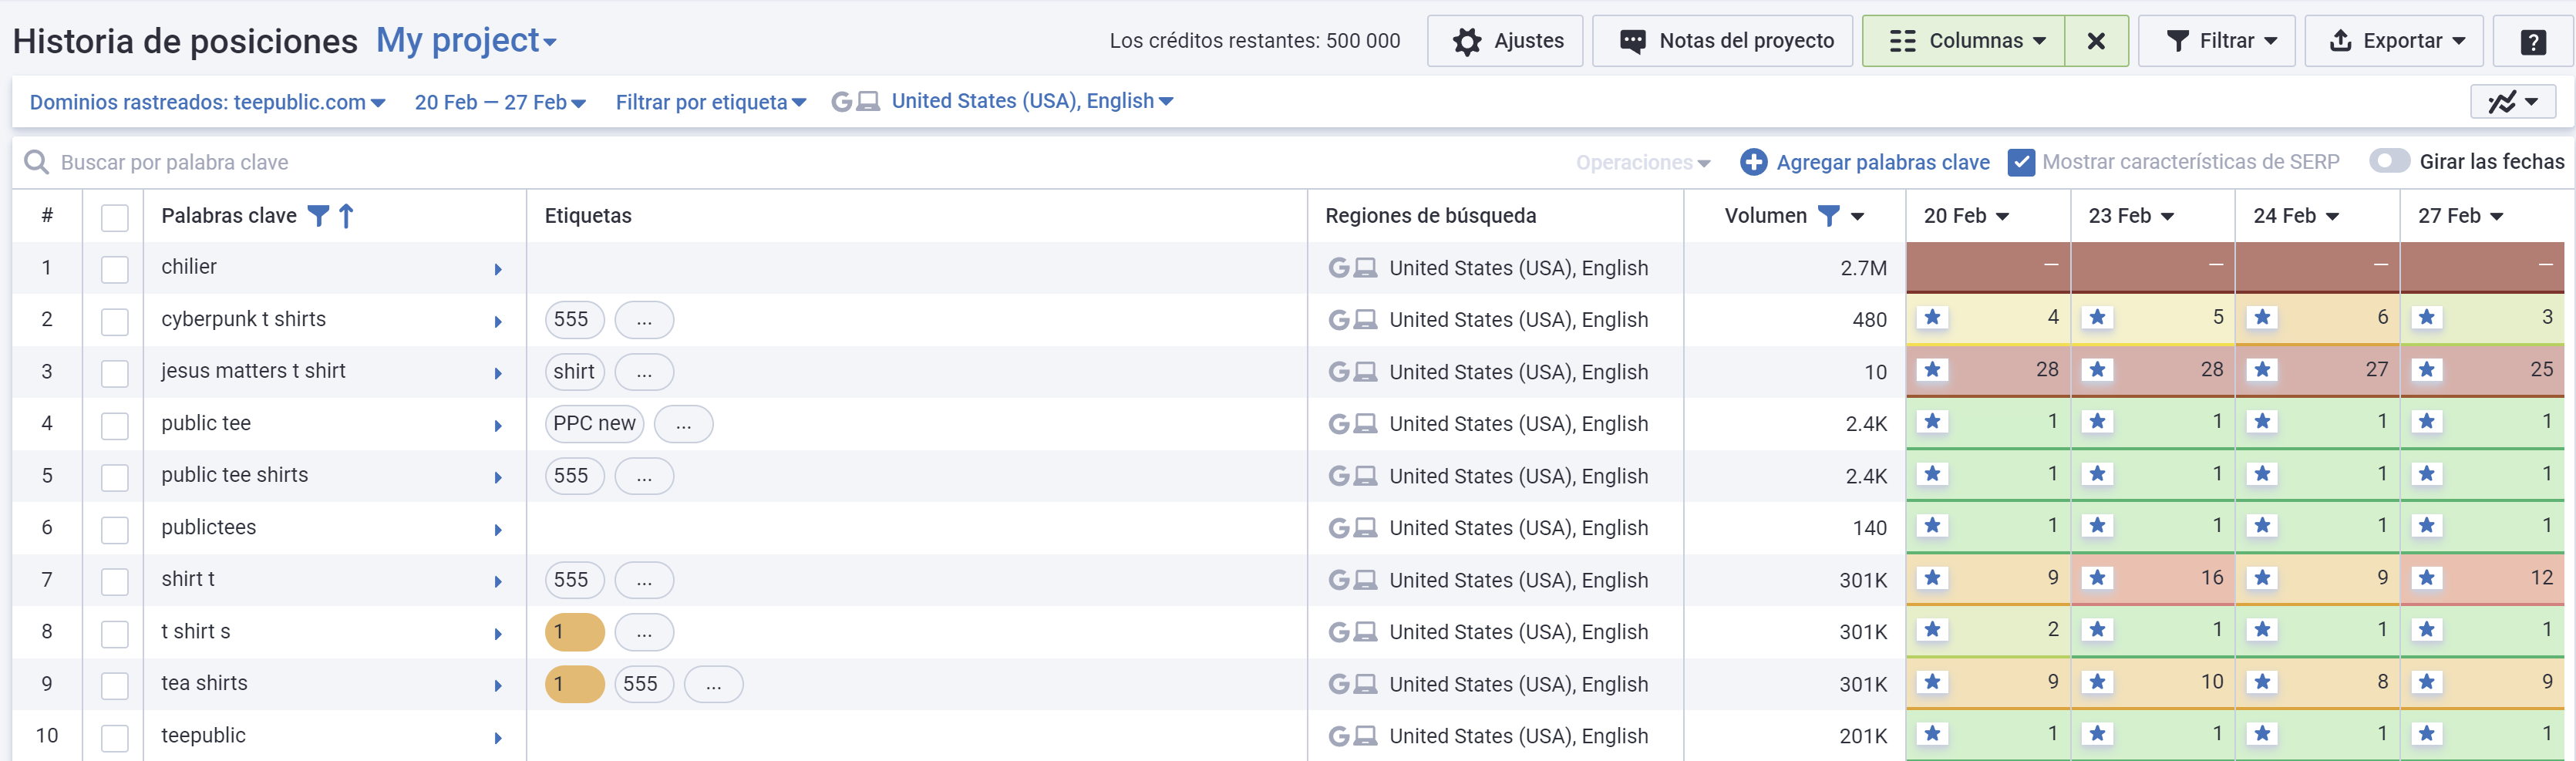Image resolution: width=2576 pixels, height=761 pixels.
Task: Click the Notas del proyecto button
Action: [x=1722, y=42]
